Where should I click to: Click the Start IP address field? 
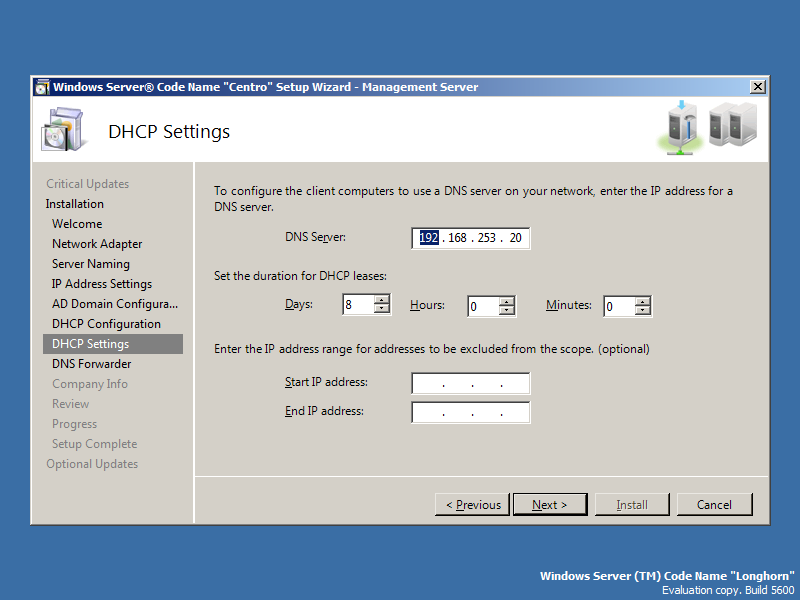point(470,383)
